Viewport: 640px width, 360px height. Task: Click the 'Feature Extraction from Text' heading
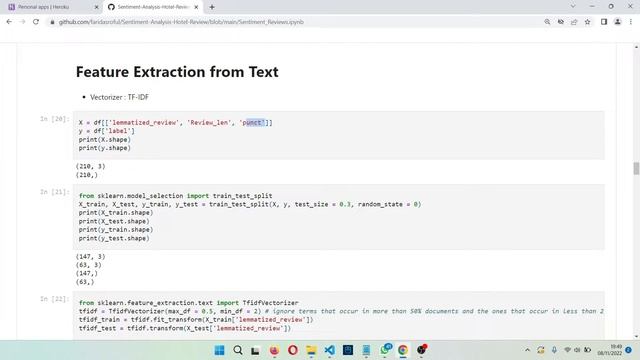pos(177,72)
